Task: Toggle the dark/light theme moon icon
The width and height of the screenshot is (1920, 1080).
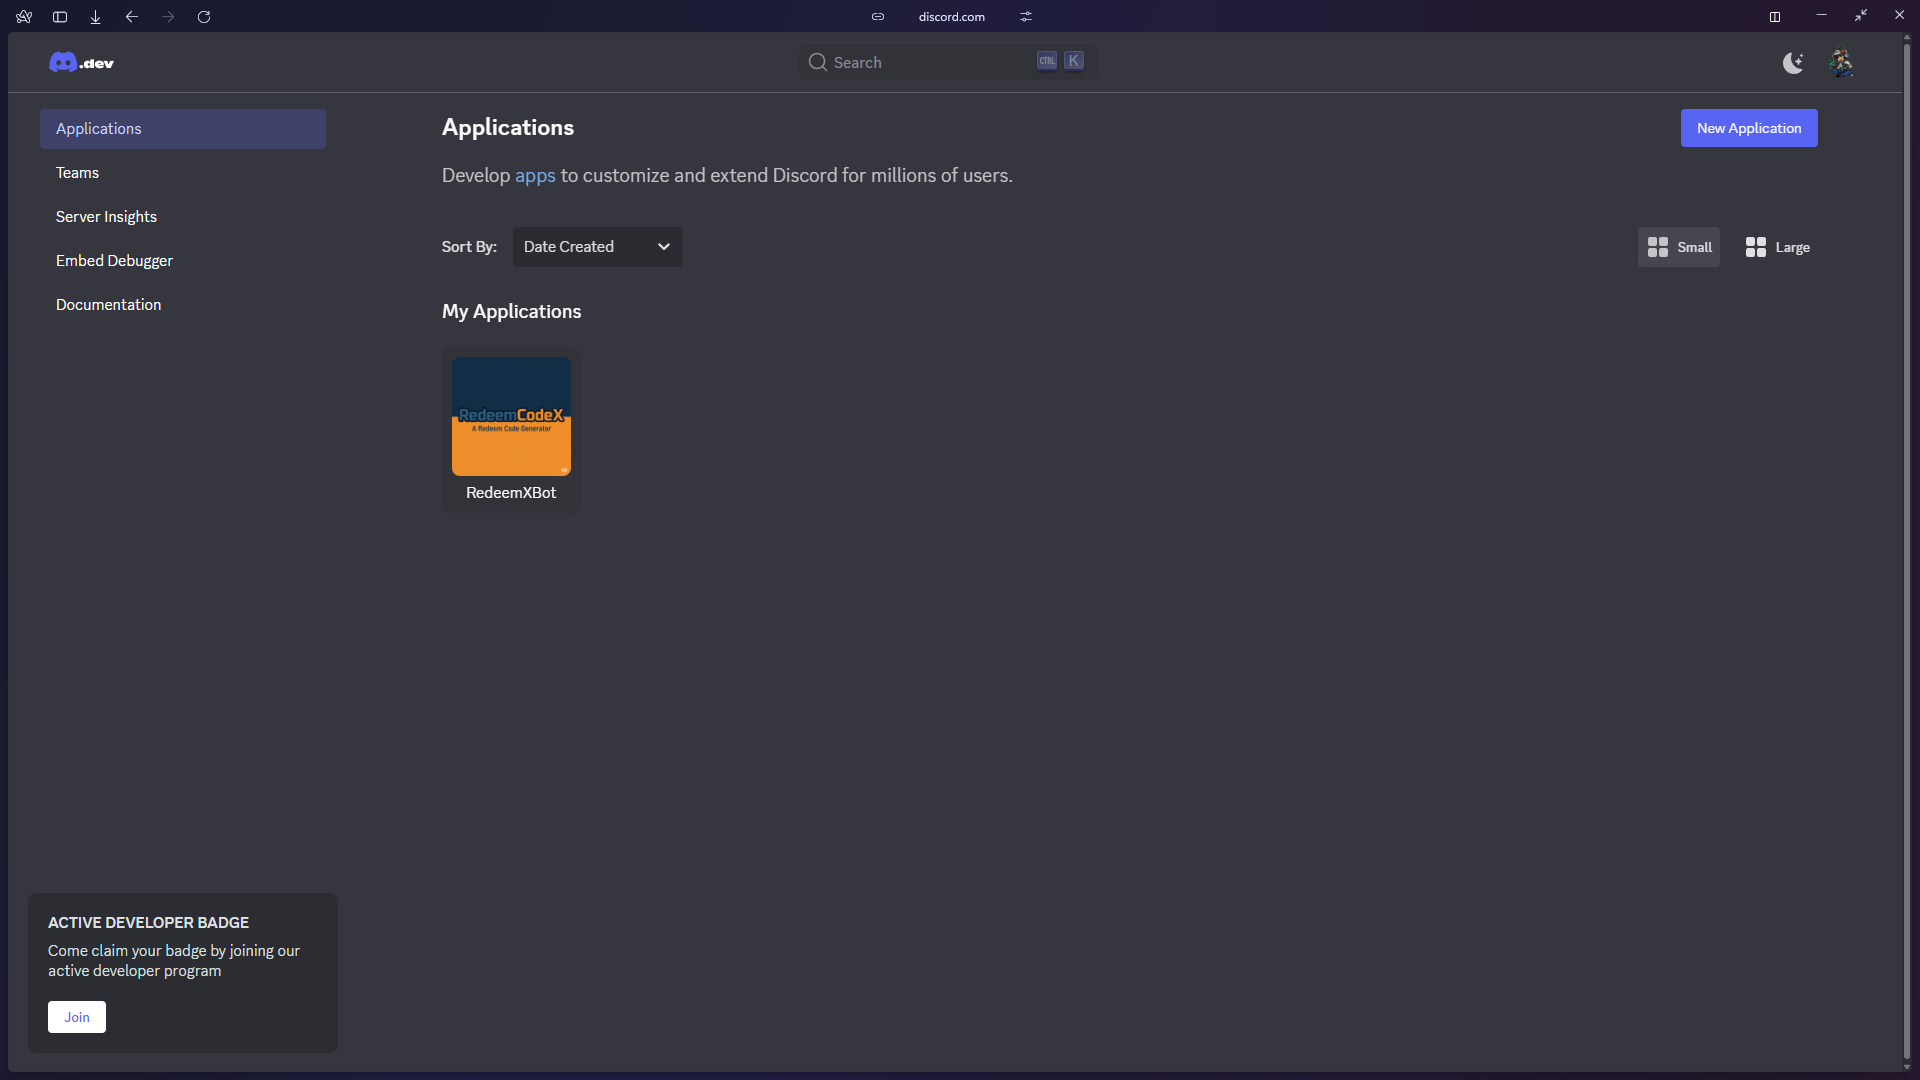Action: click(1793, 63)
